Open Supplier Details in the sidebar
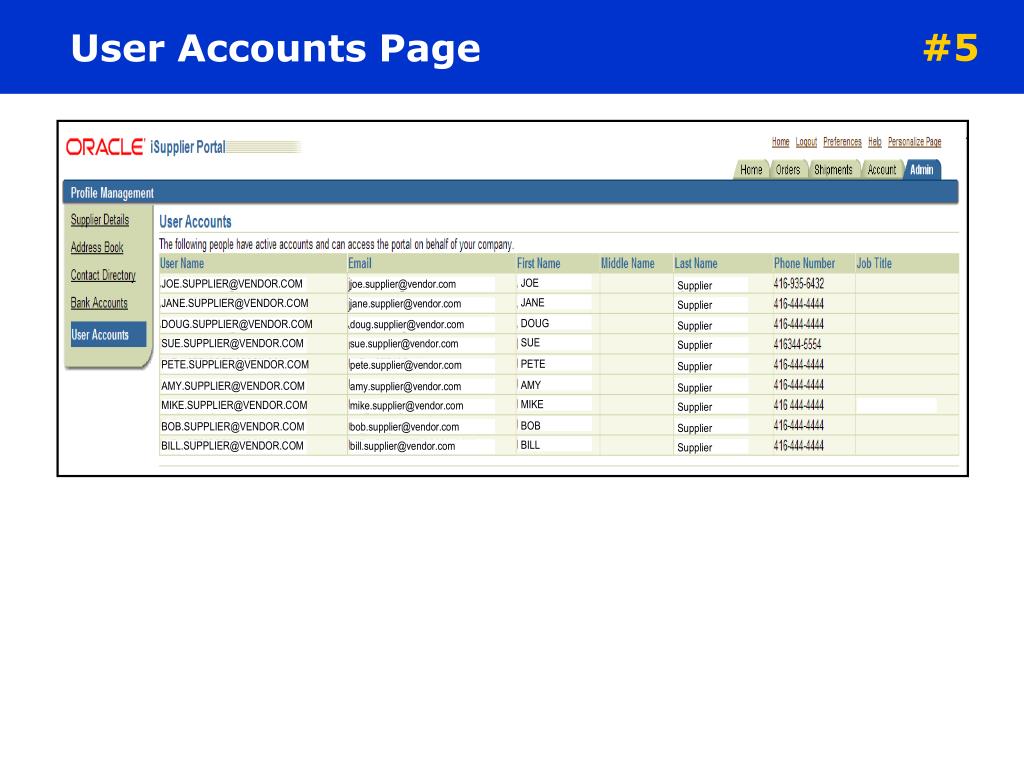Image resolution: width=1024 pixels, height=768 pixels. (x=100, y=220)
